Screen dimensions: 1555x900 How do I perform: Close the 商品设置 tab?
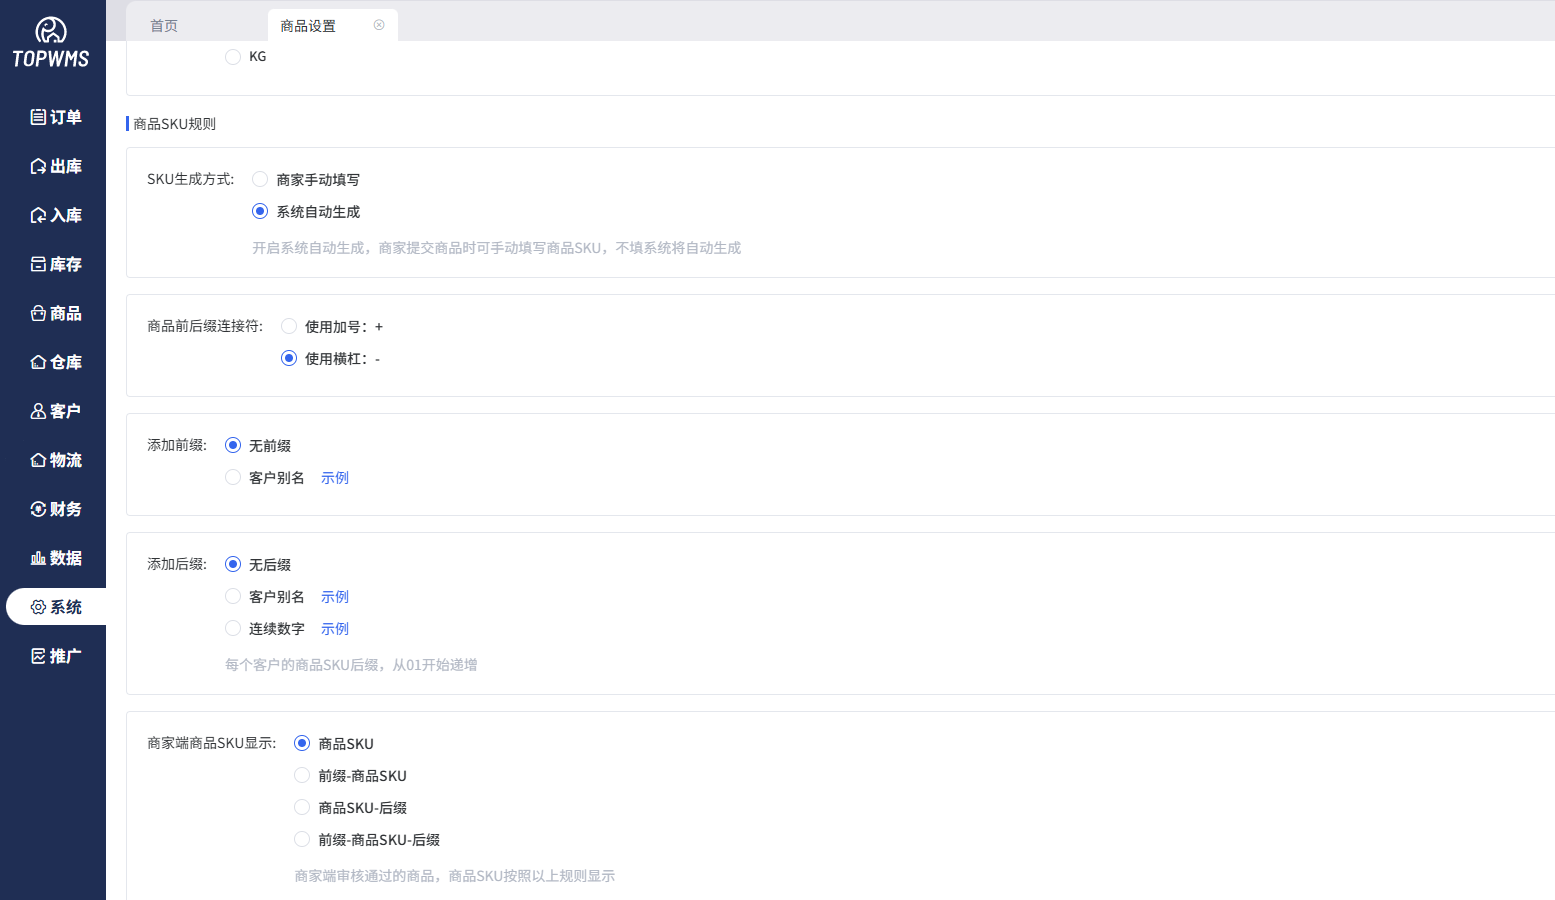tap(379, 25)
